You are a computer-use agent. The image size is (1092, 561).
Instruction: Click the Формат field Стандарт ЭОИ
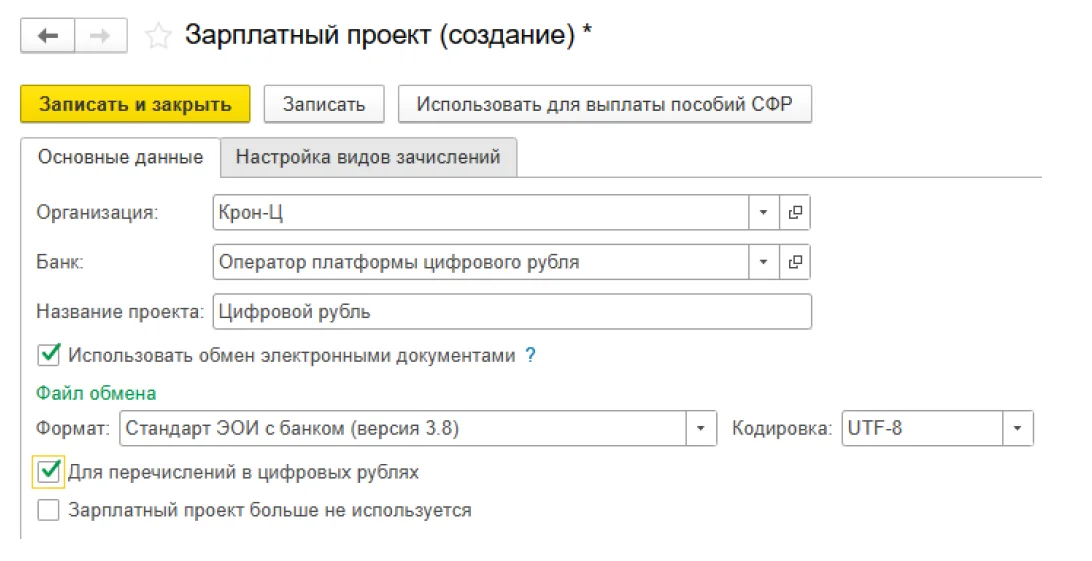coord(403,429)
